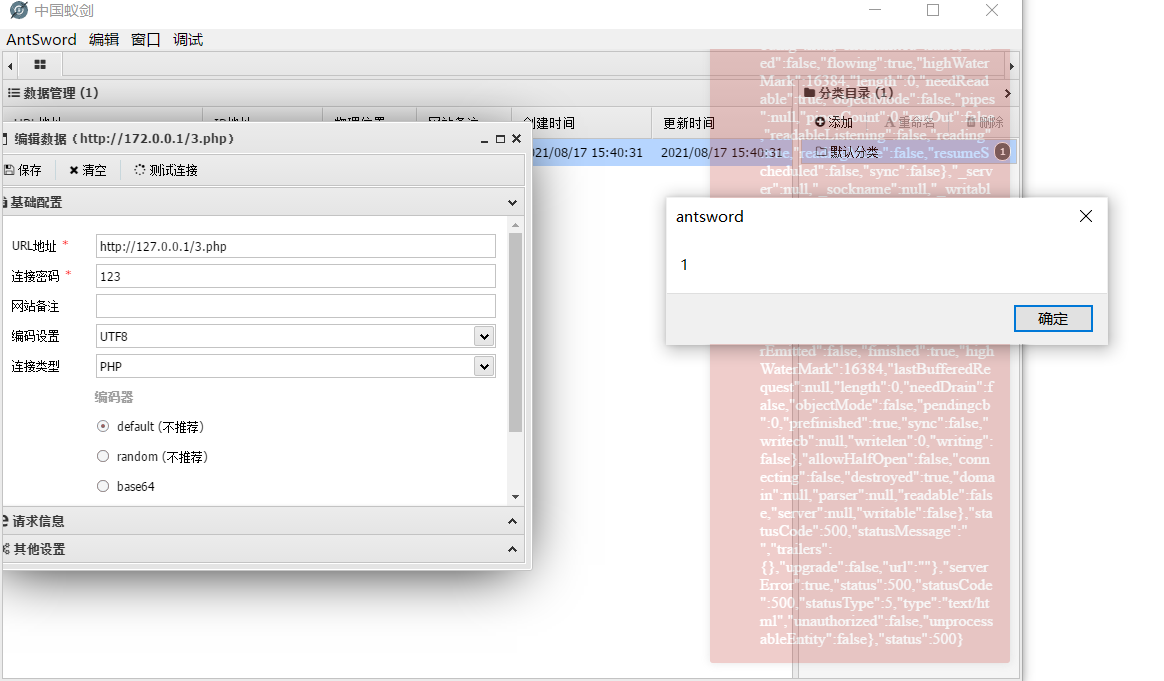This screenshot has height=681, width=1164.
Task: Minimize the 编辑数据 panel
Action: (x=484, y=139)
